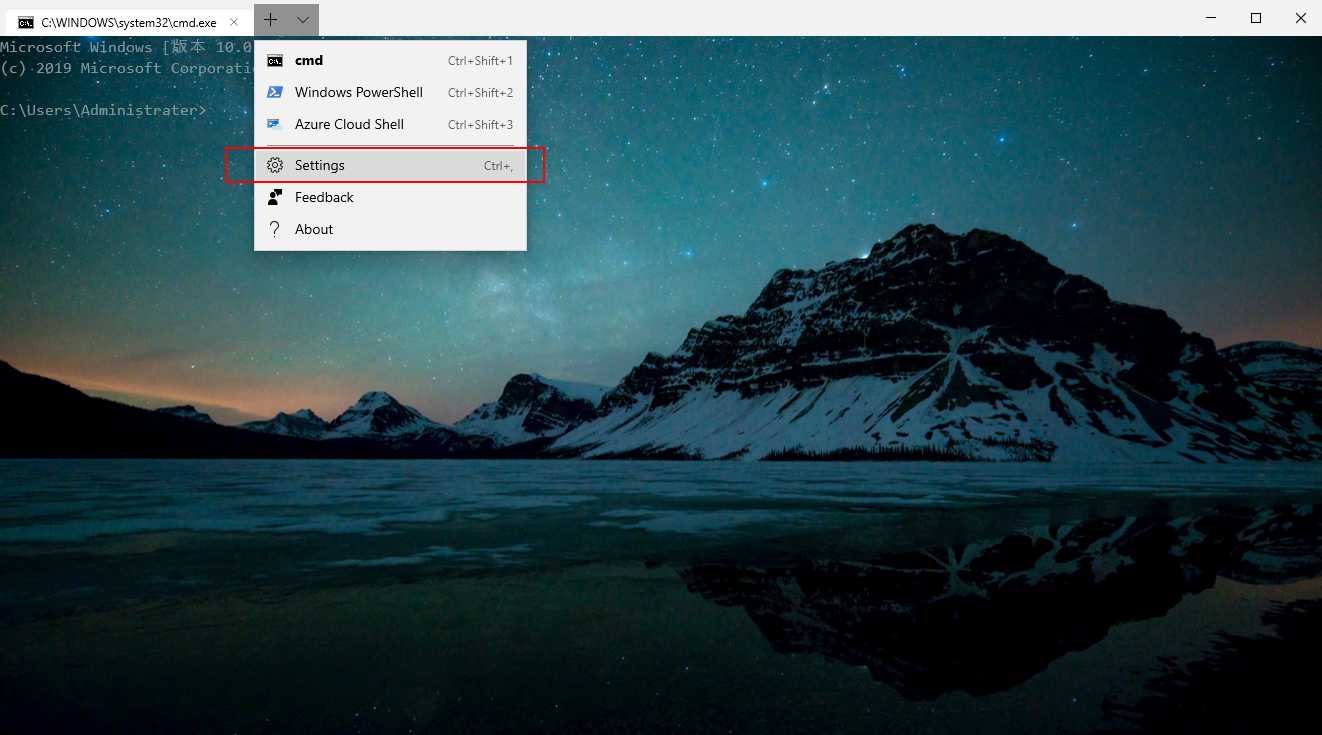Click the cmd icon in the dropdown menu
Screen dimensions: 1322x735
coord(274,60)
